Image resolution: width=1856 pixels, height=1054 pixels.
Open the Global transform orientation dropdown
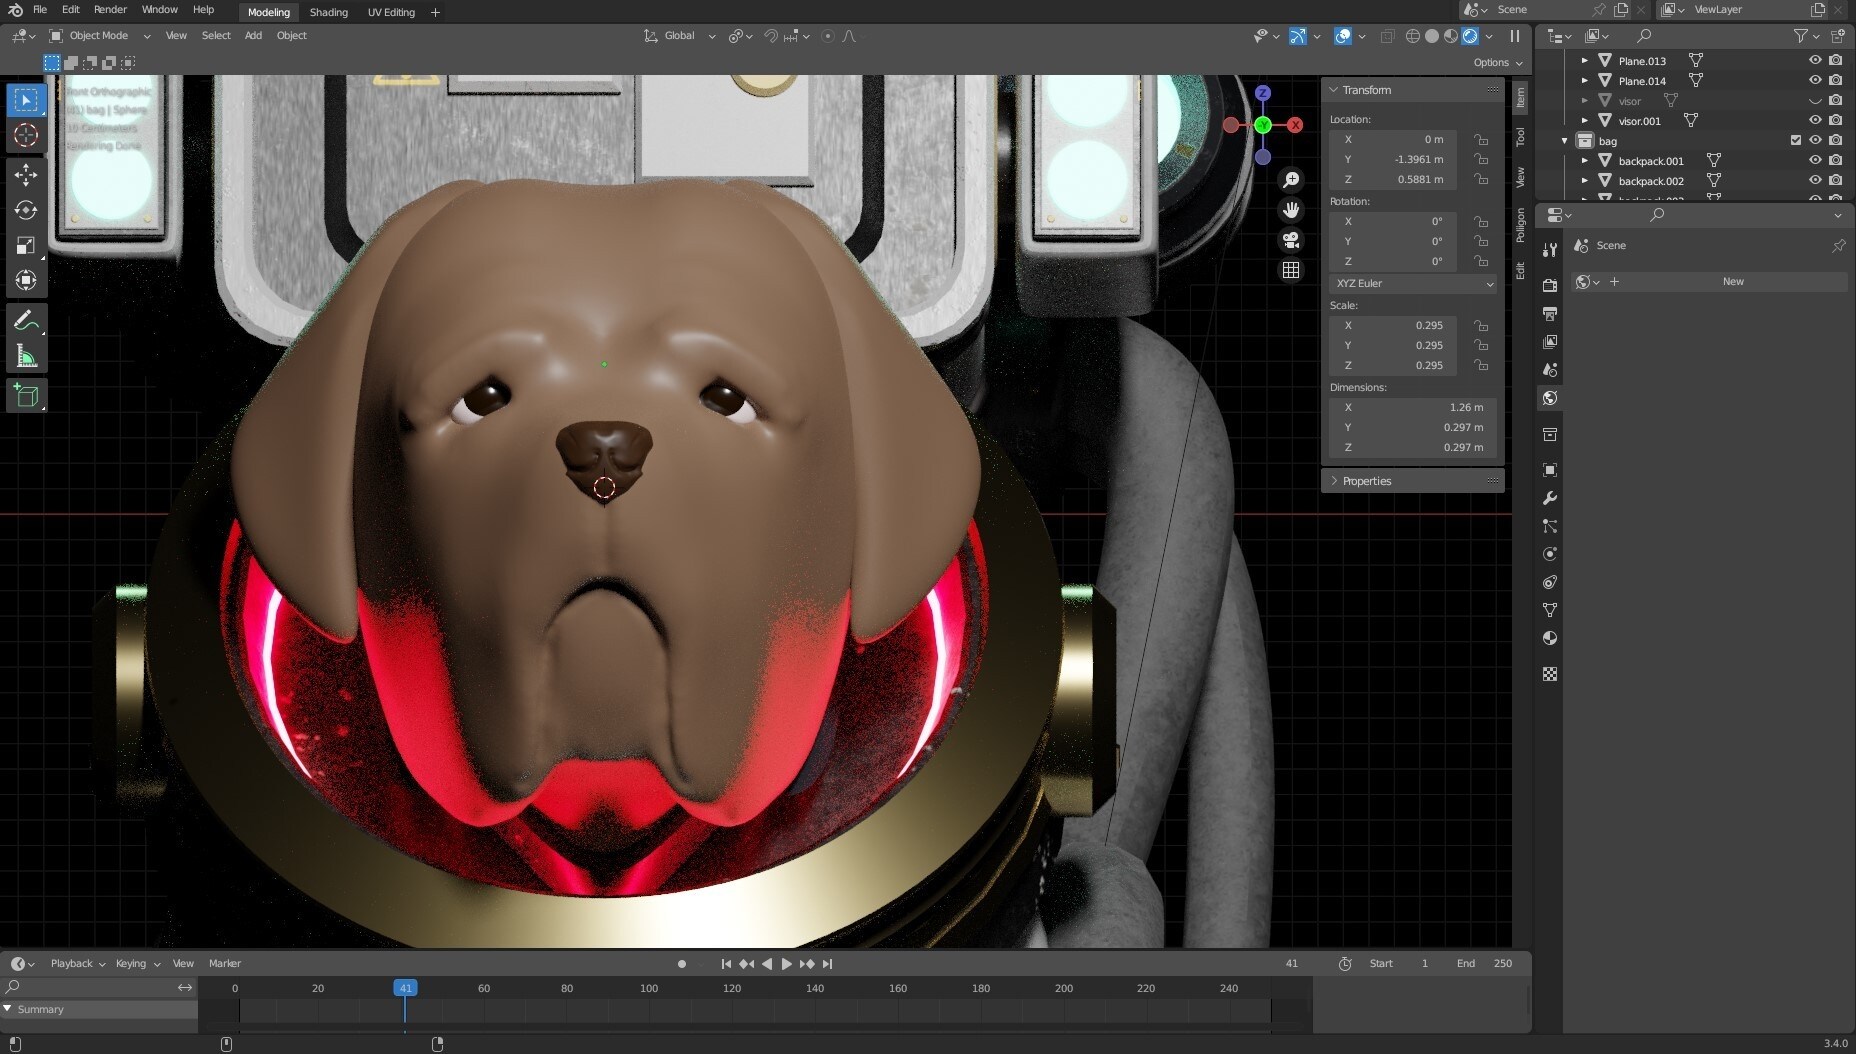680,36
